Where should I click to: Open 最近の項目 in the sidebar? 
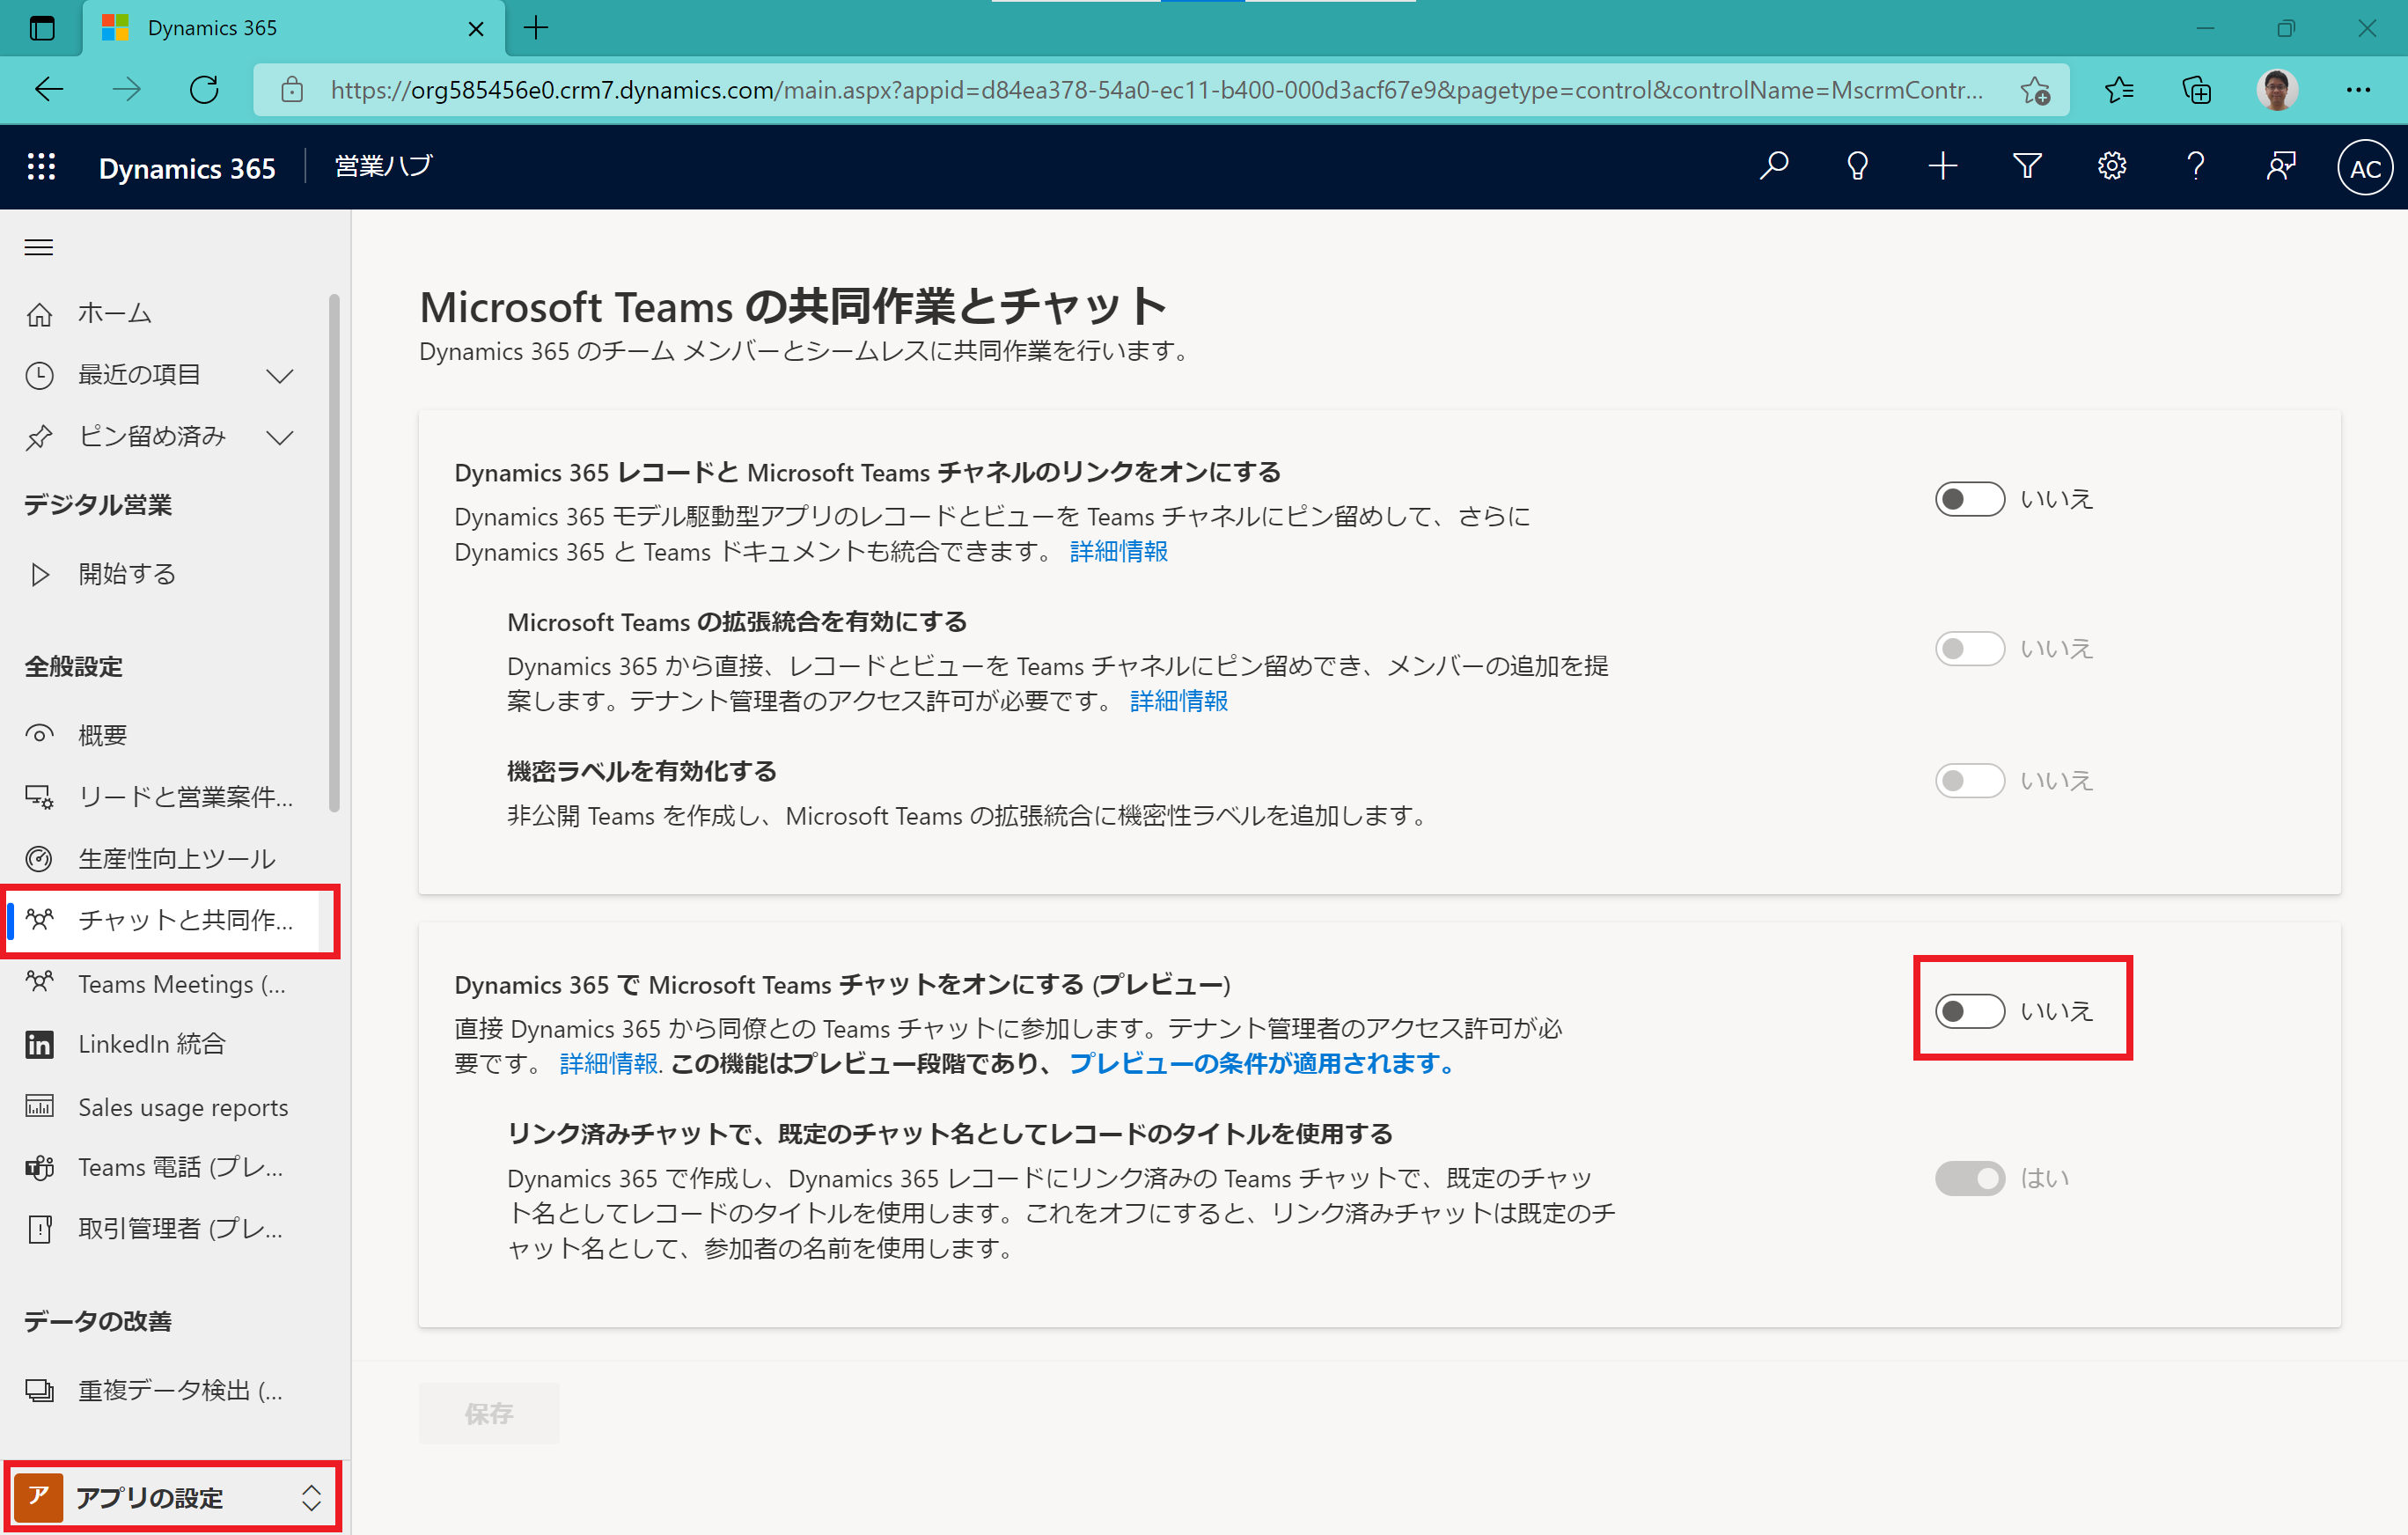click(140, 375)
